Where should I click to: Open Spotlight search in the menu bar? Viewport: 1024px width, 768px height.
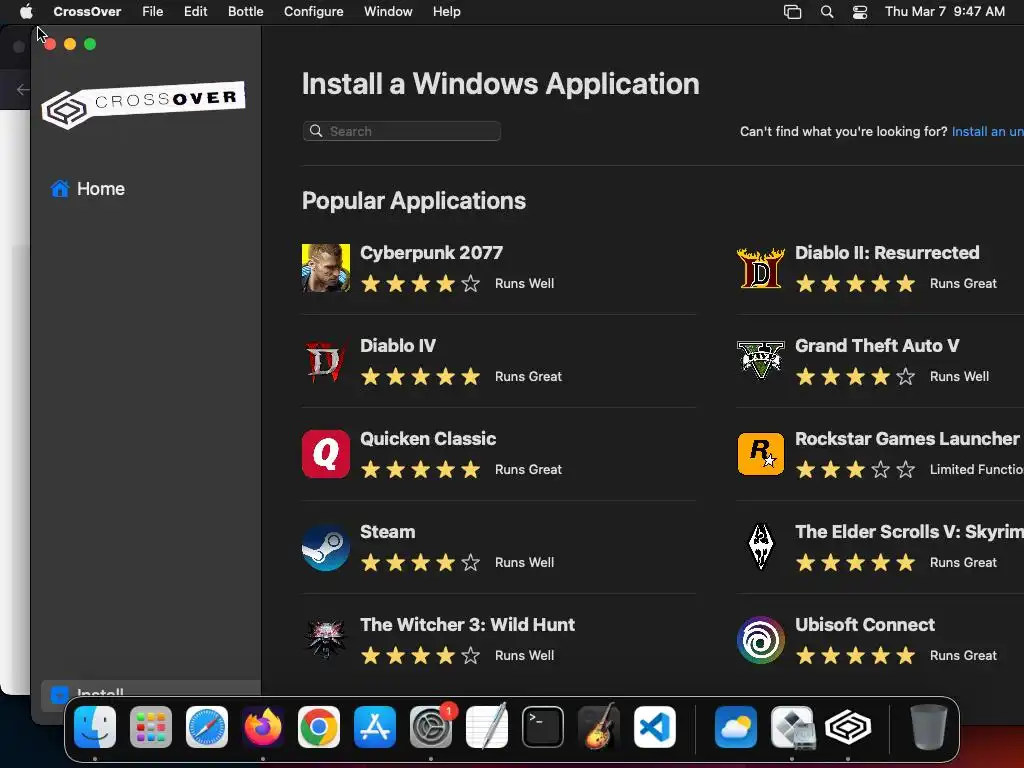(x=827, y=12)
